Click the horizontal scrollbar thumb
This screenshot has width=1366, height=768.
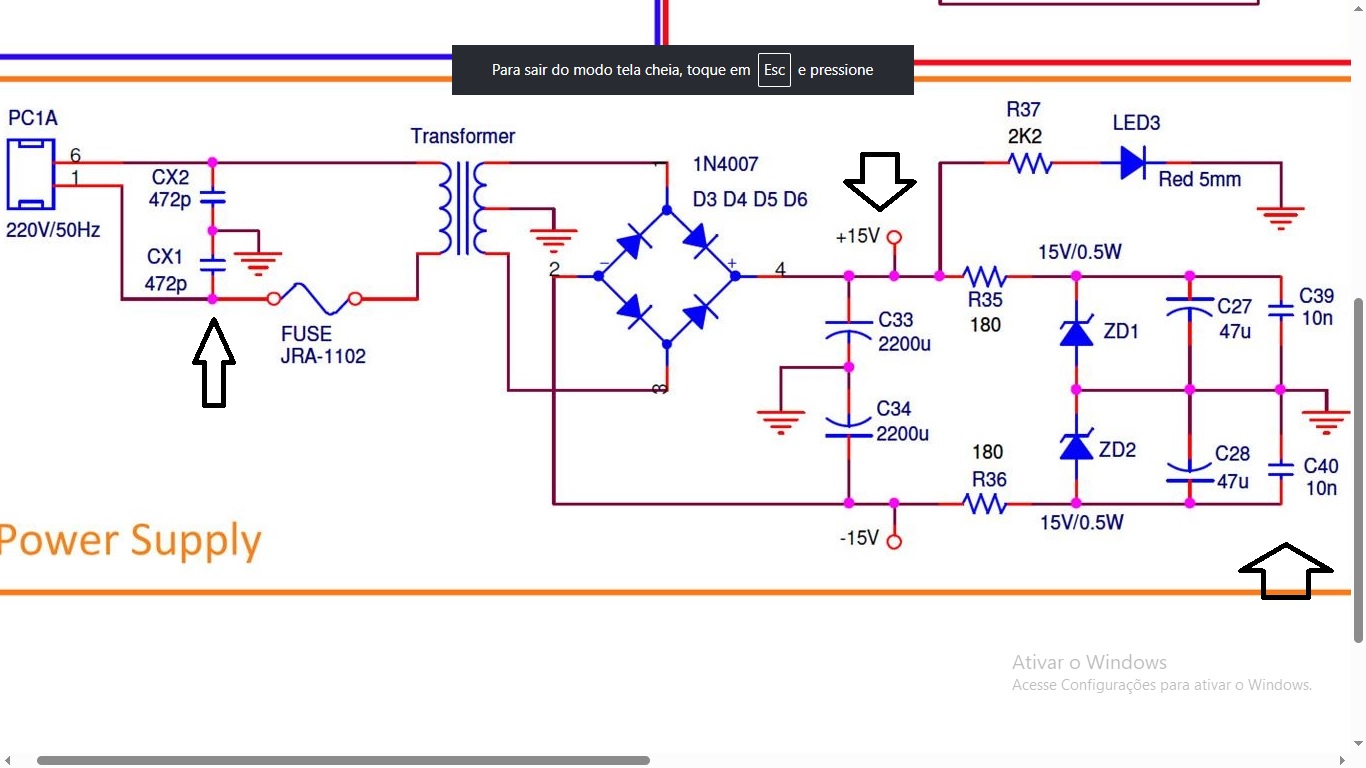pos(343,760)
